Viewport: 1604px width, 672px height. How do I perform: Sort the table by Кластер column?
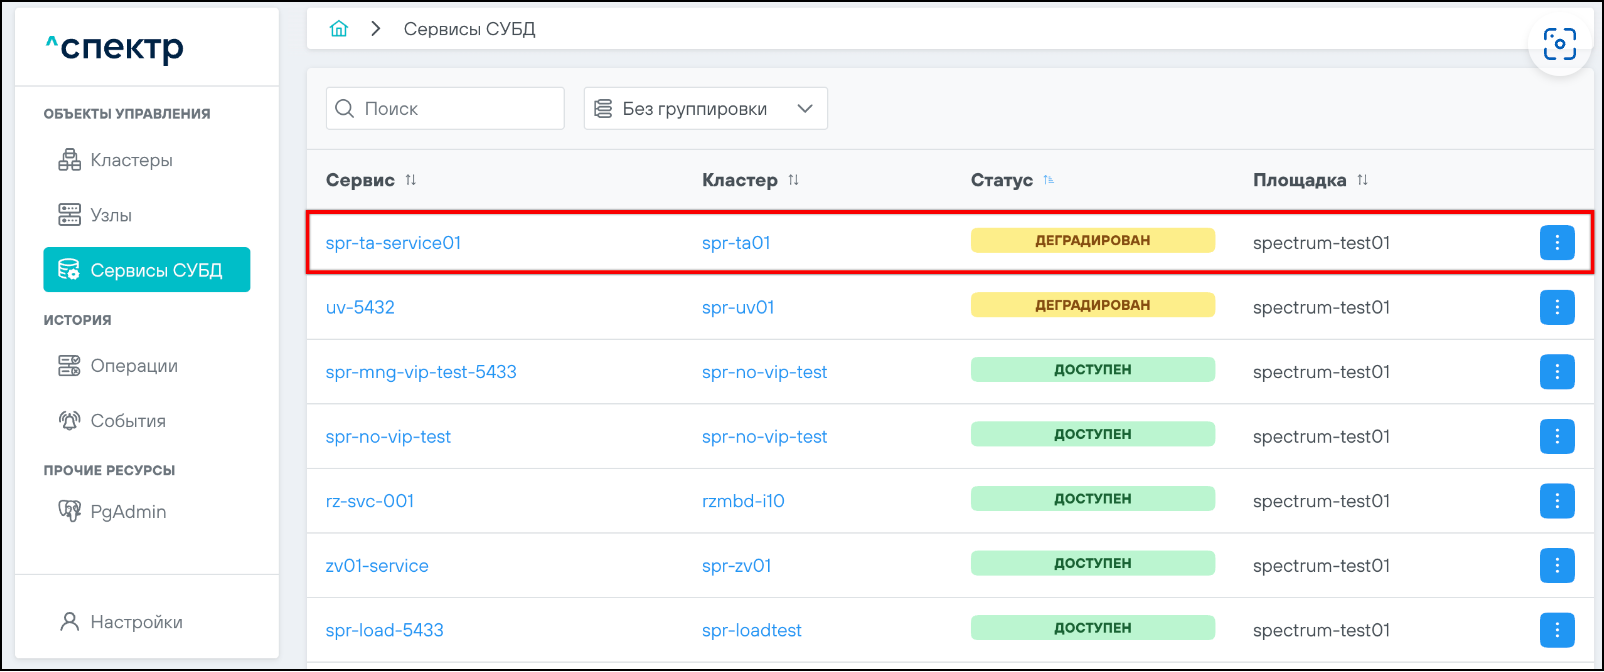793,180
